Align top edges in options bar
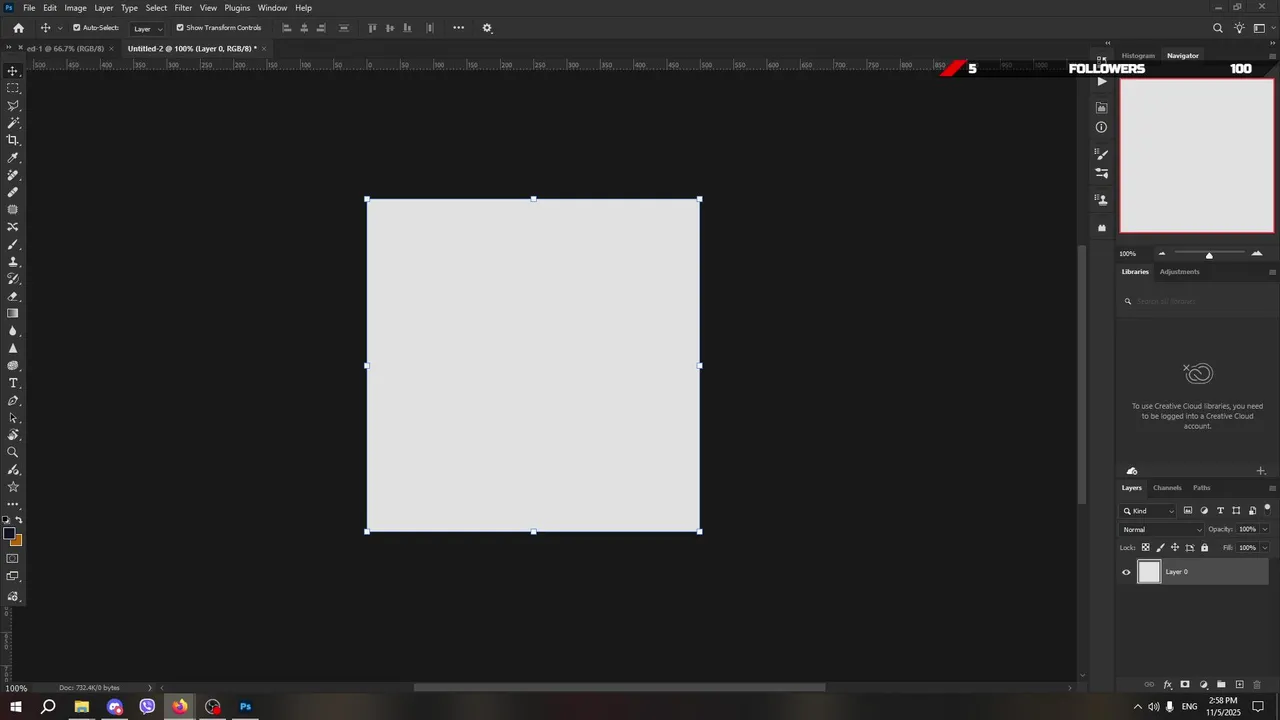This screenshot has height=720, width=1280. (373, 28)
